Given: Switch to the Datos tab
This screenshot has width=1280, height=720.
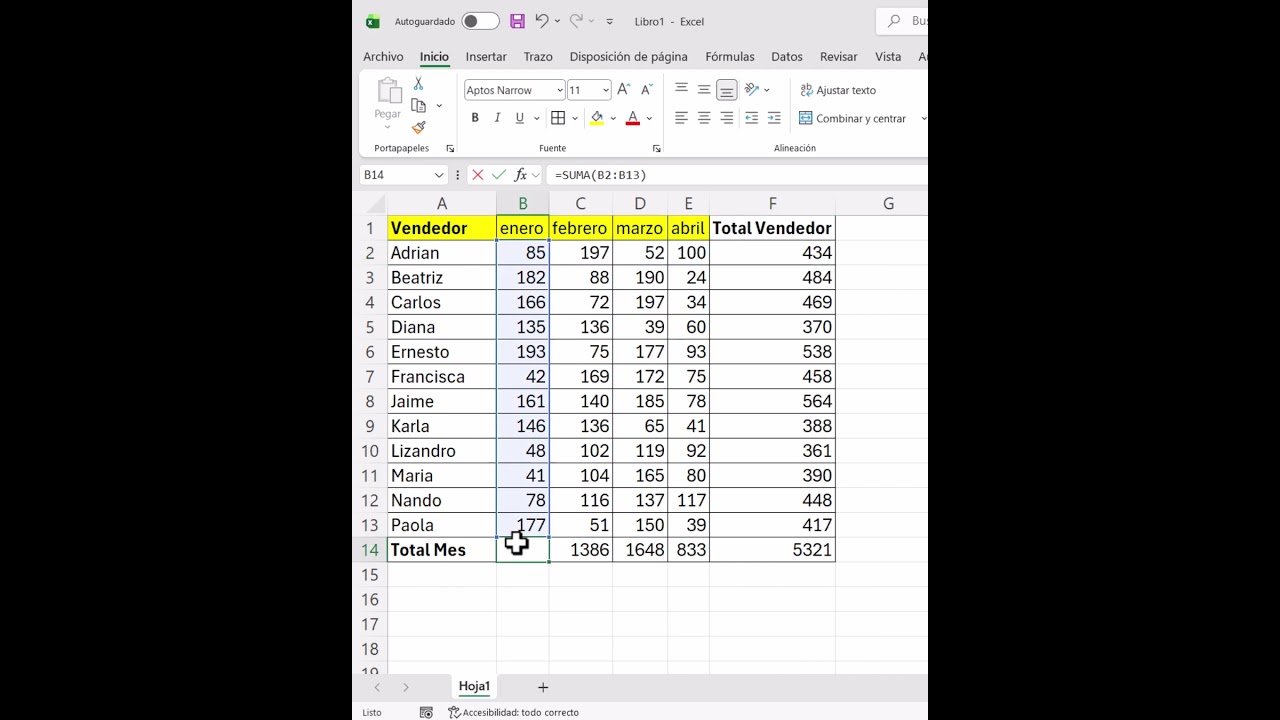Looking at the screenshot, I should [787, 57].
